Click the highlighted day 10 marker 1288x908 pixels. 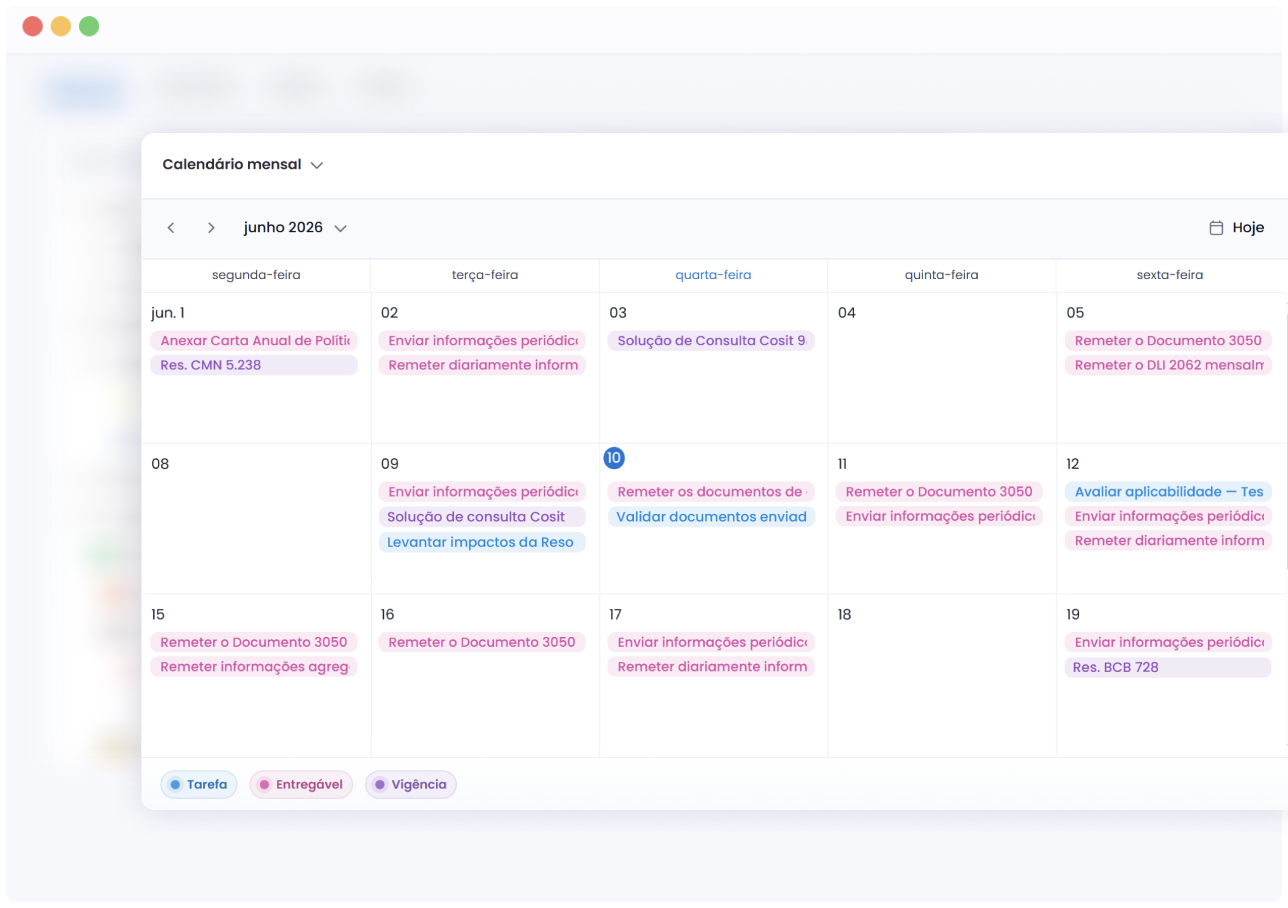(614, 458)
